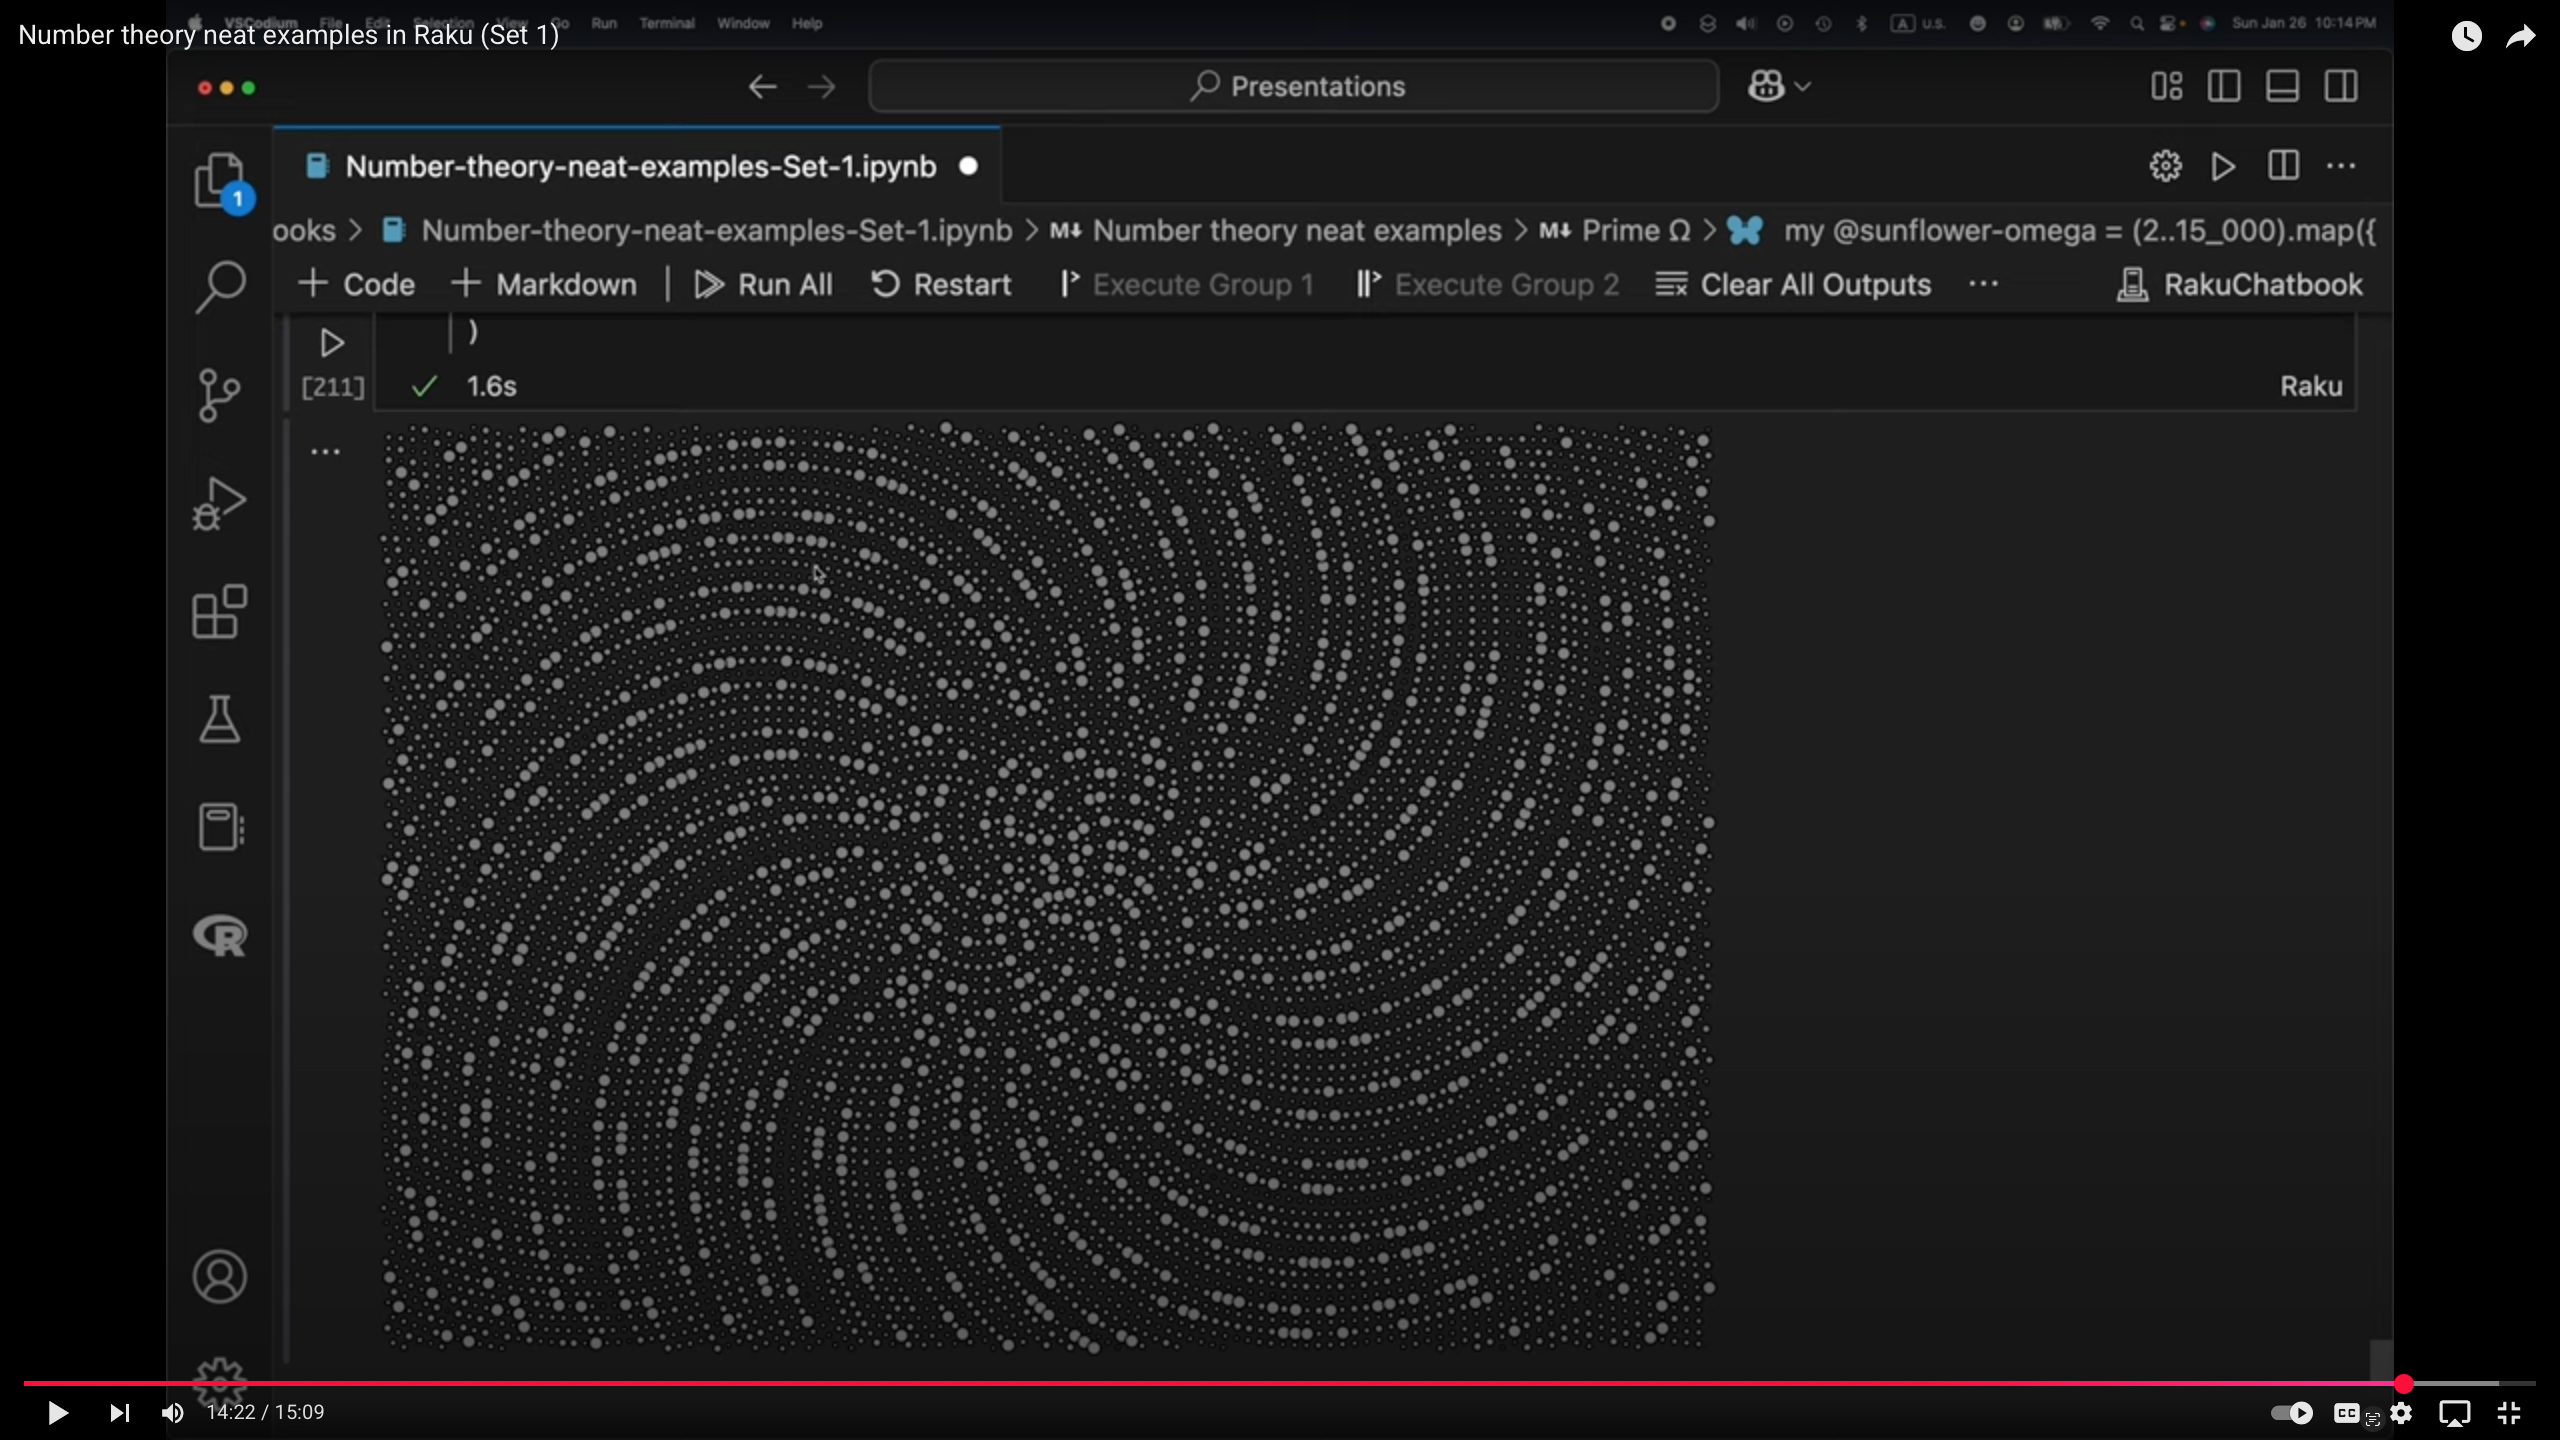This screenshot has height=1440, width=2560.
Task: Click breadcrumb Number-theory-neat-examples-Set-1.ipynb
Action: [x=697, y=231]
